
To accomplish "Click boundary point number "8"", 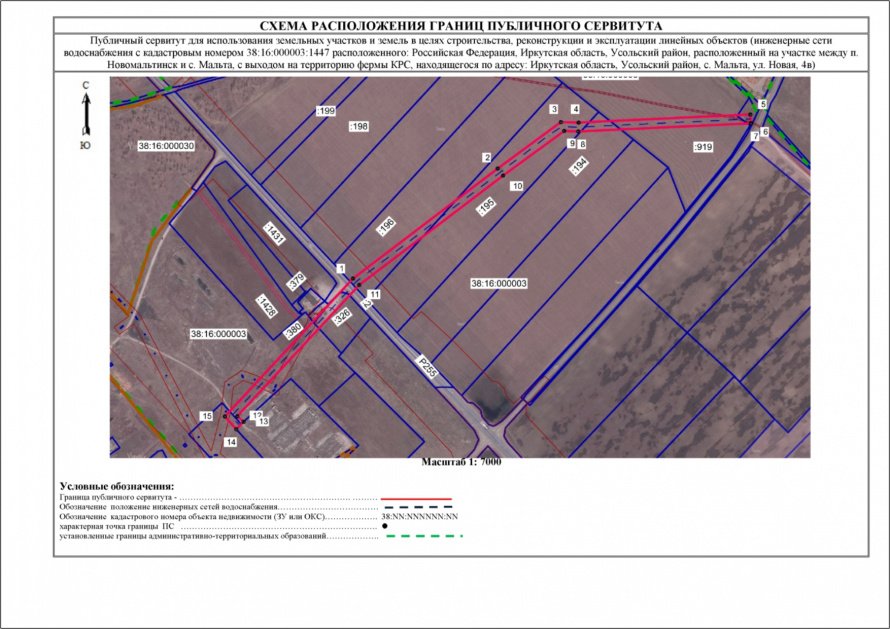I will click(582, 145).
